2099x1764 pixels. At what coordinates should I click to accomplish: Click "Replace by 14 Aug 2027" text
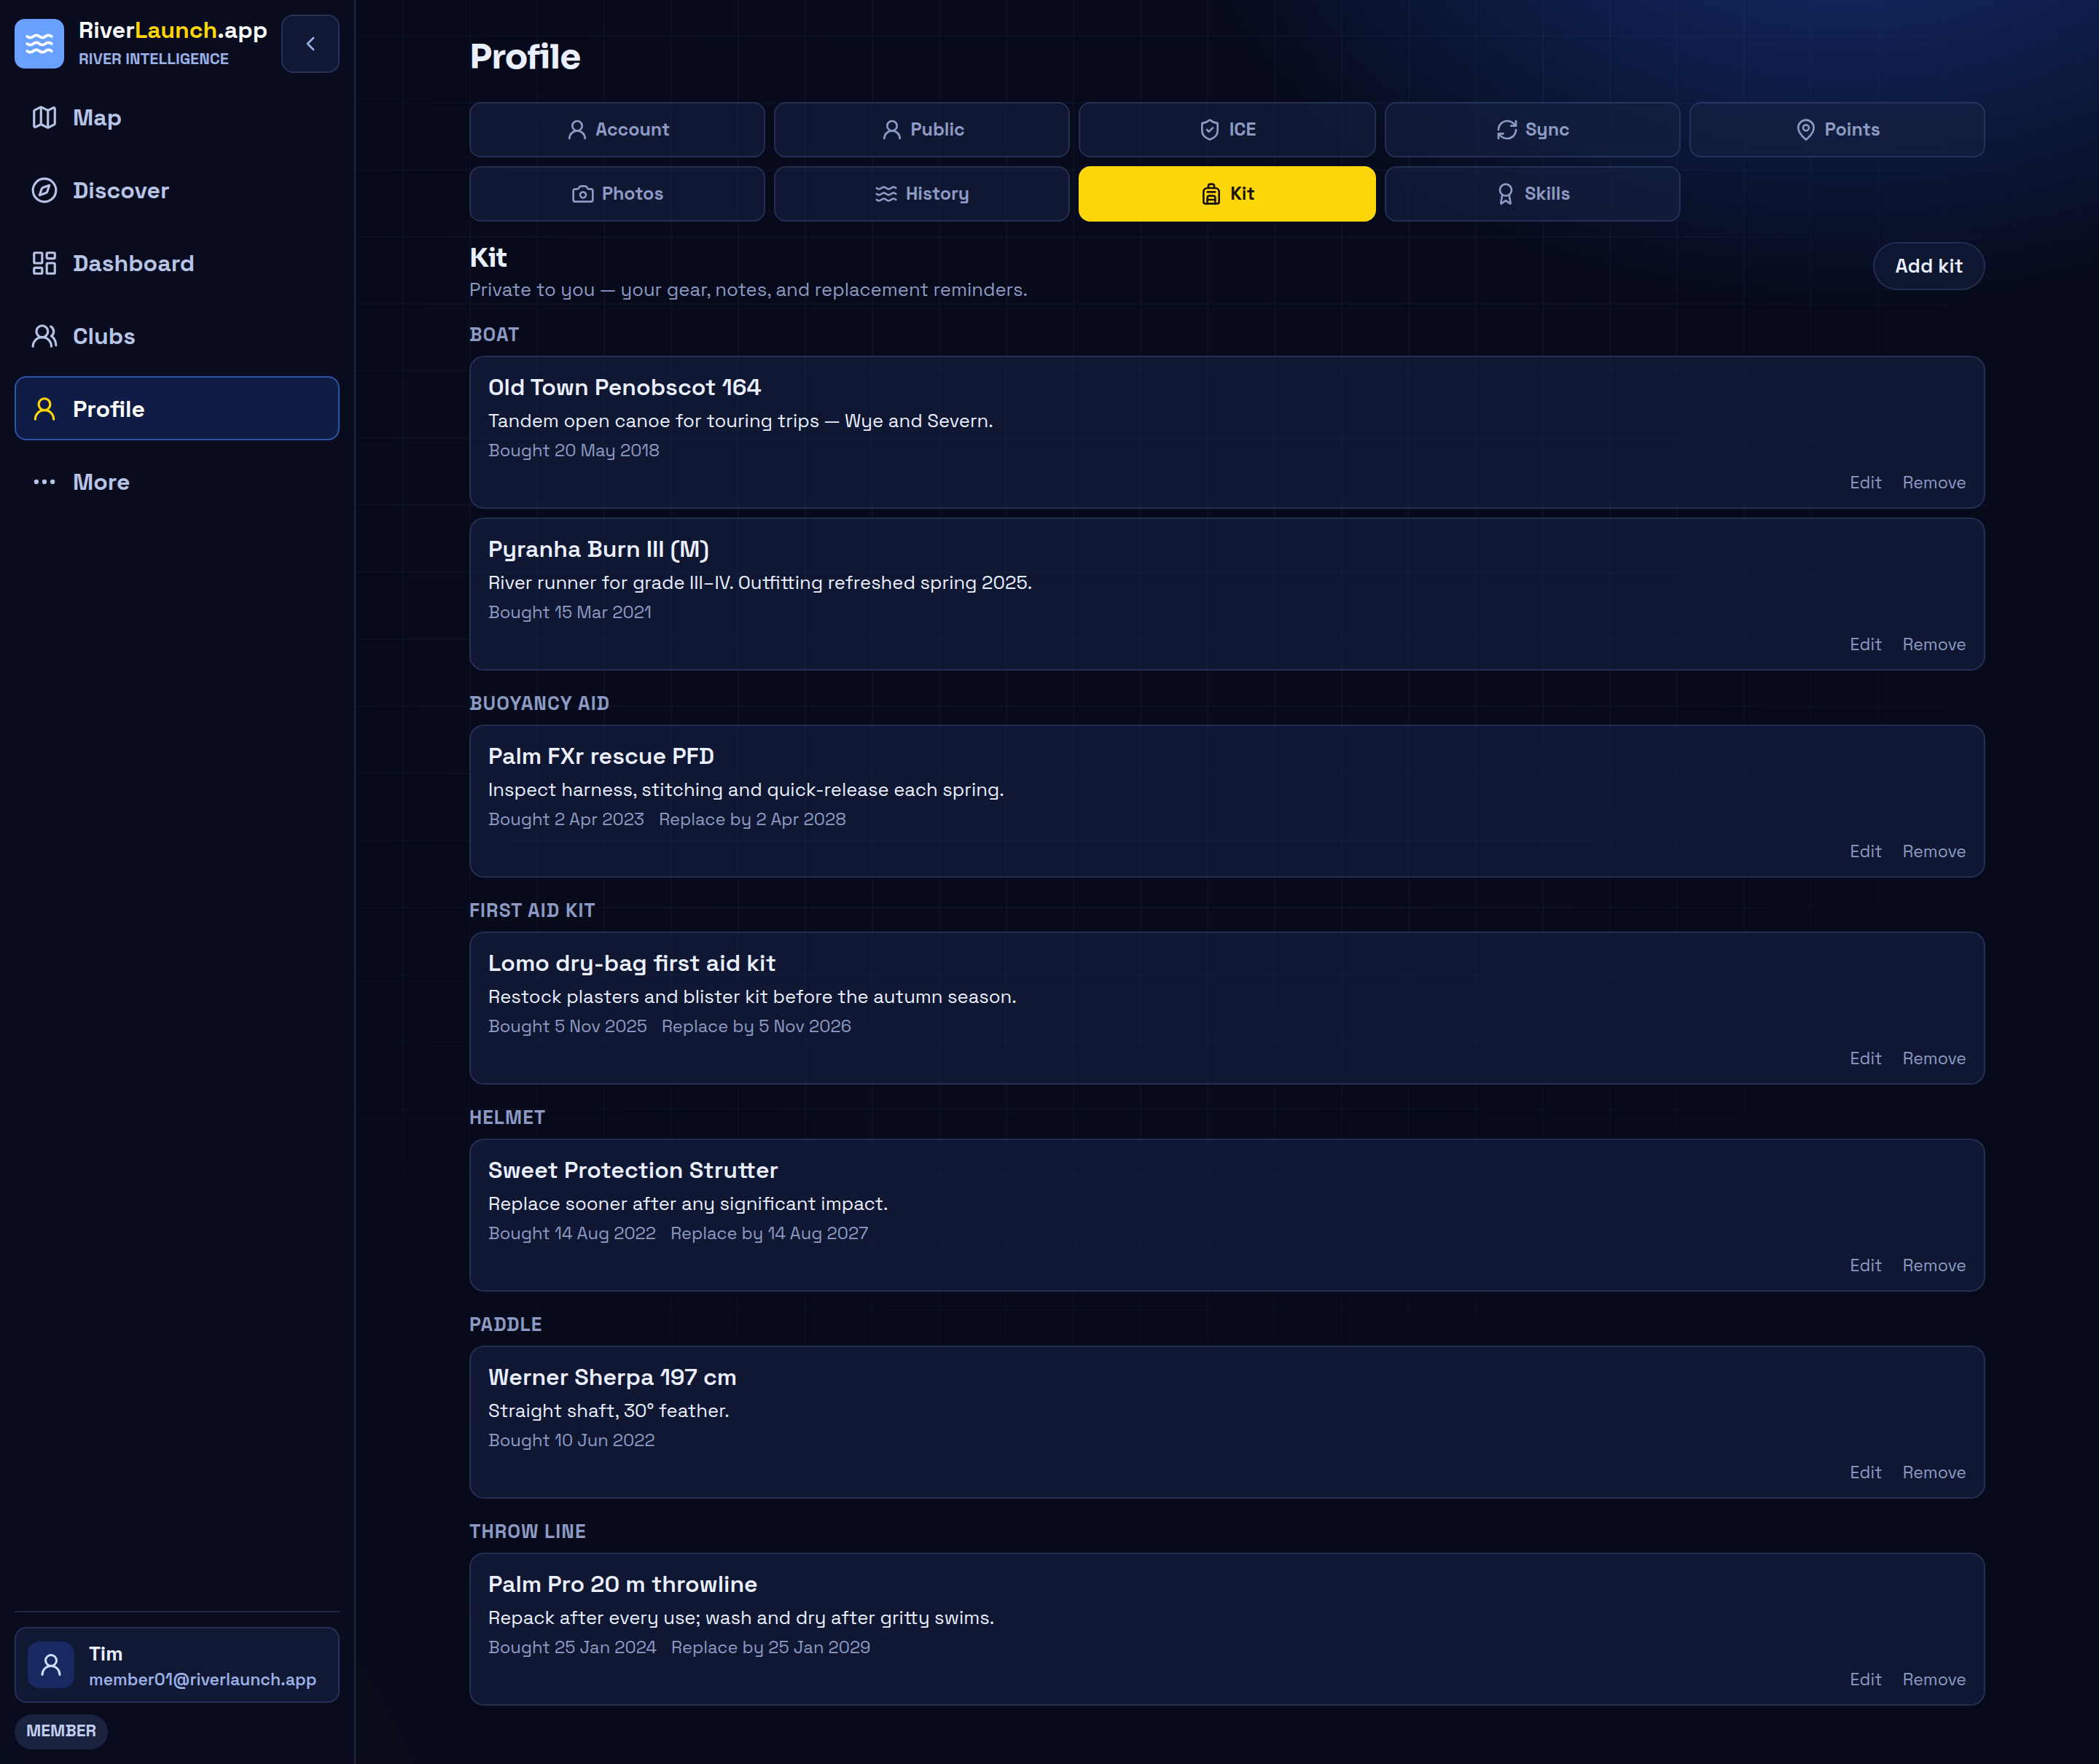[x=769, y=1234]
